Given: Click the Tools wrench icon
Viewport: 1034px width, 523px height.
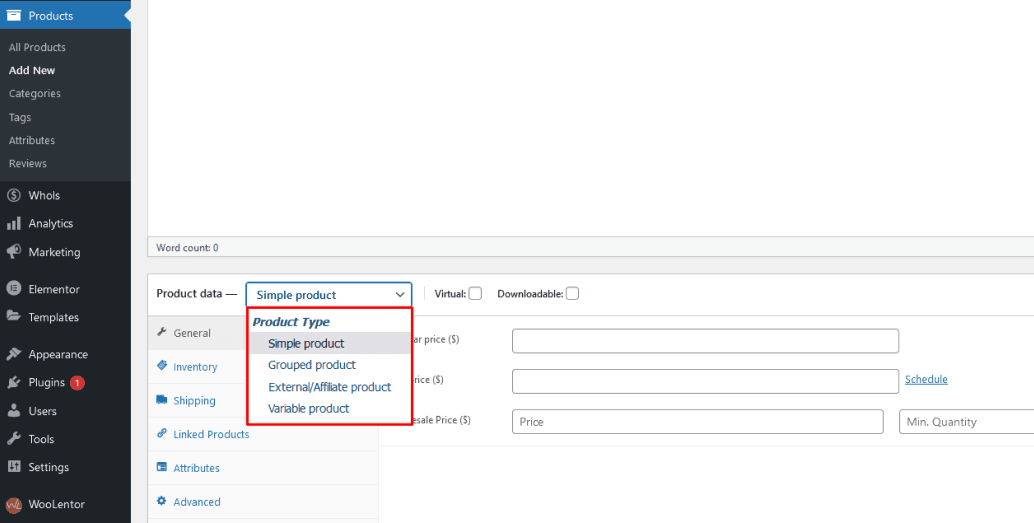Looking at the screenshot, I should [14, 439].
